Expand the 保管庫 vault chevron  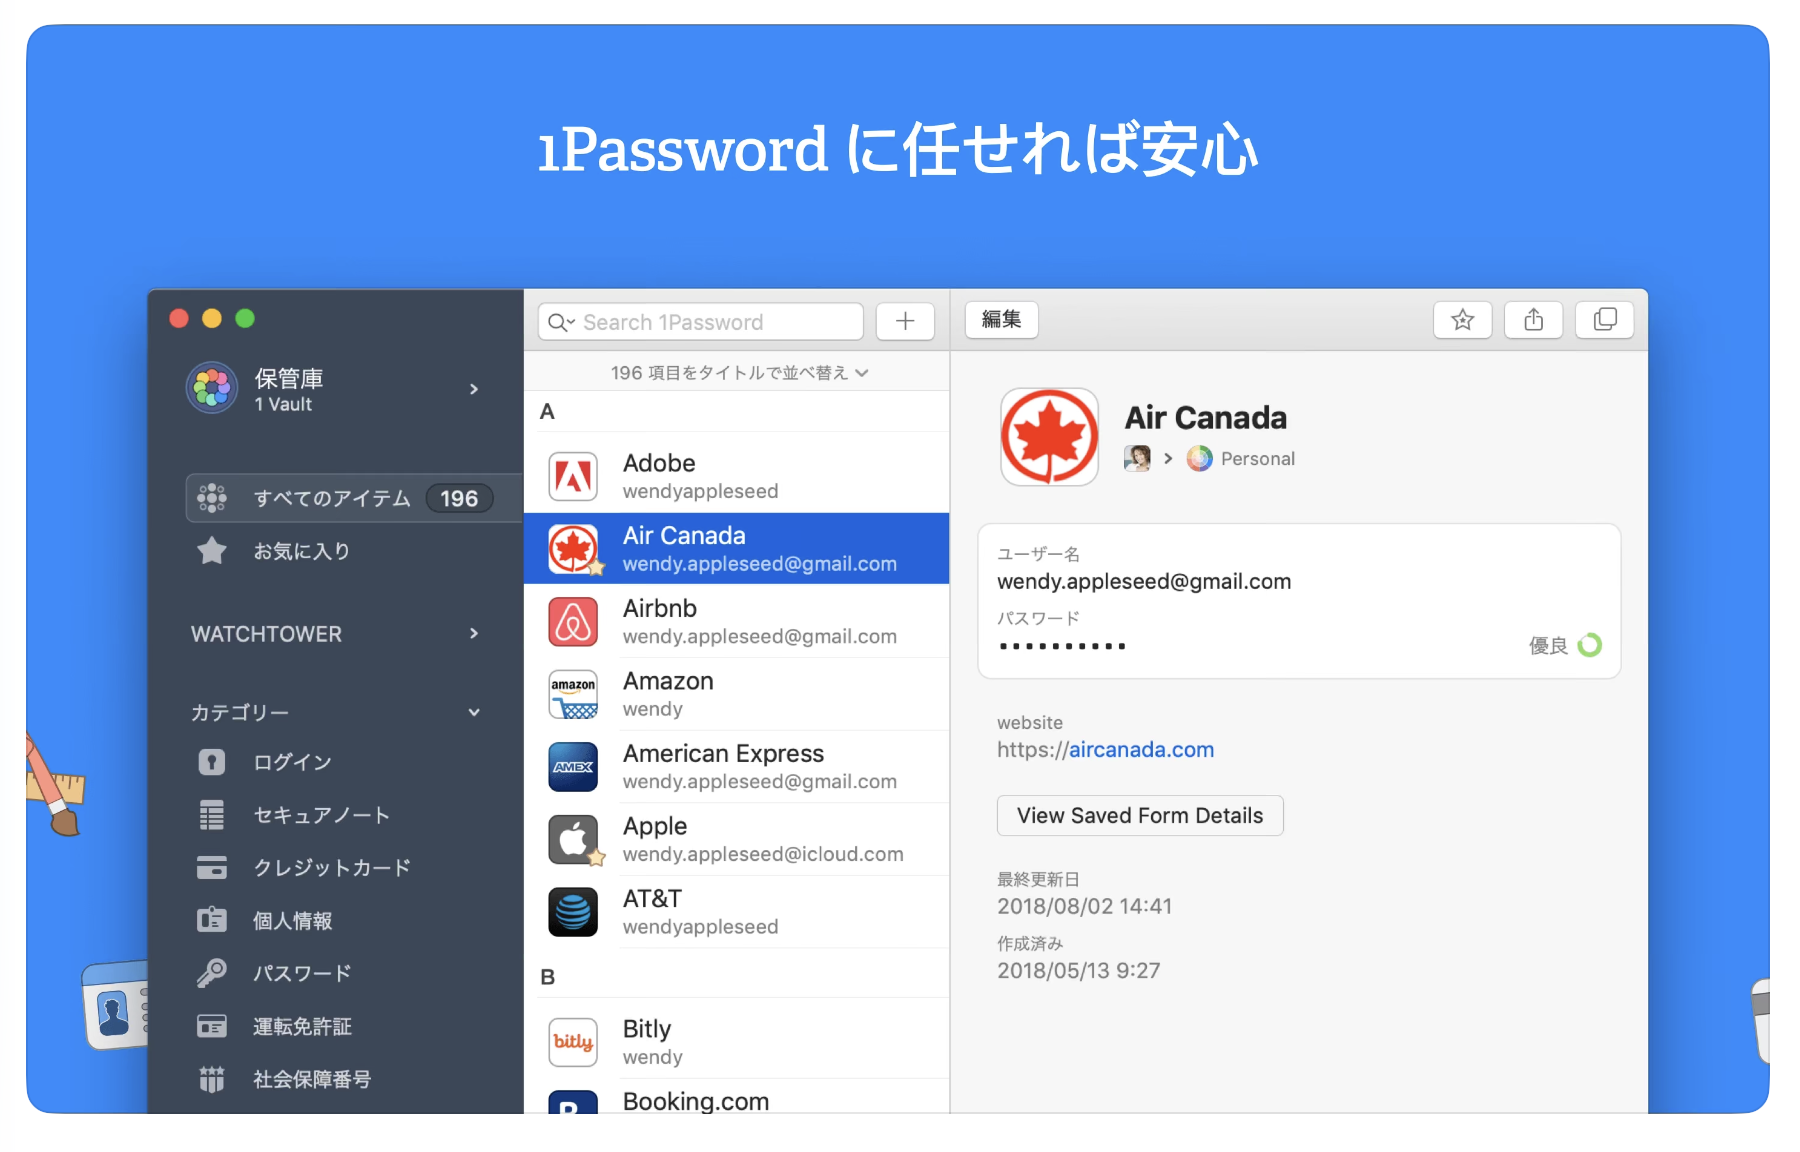tap(474, 389)
